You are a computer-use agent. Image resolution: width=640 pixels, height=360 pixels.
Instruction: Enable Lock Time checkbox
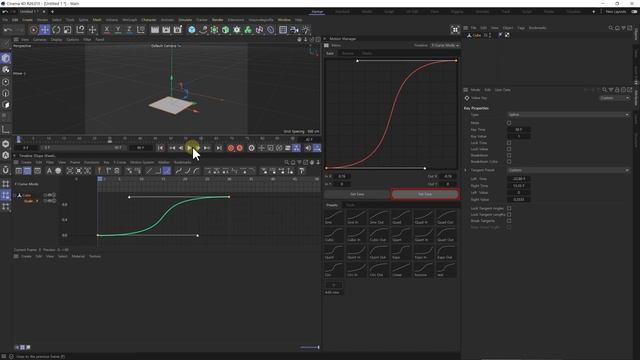(509, 143)
